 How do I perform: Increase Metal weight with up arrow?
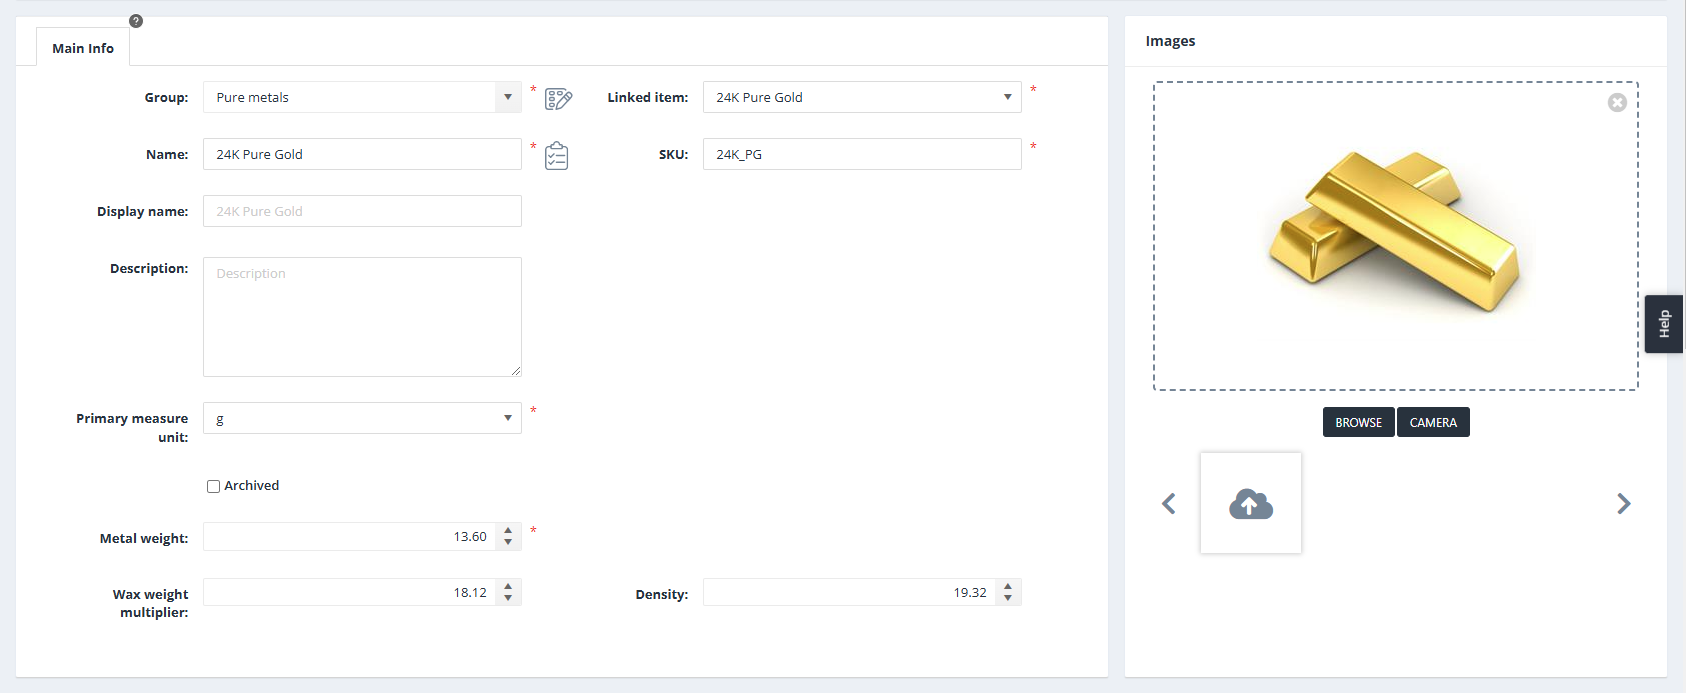pyautogui.click(x=508, y=531)
